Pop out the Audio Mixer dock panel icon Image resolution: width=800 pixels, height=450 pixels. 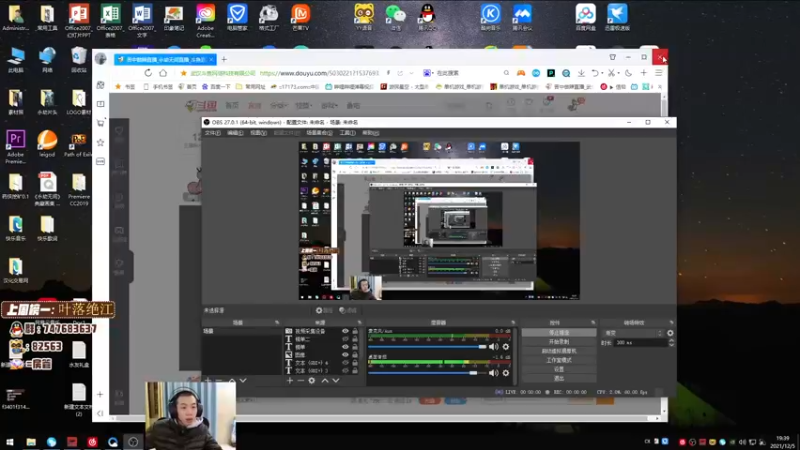513,322
